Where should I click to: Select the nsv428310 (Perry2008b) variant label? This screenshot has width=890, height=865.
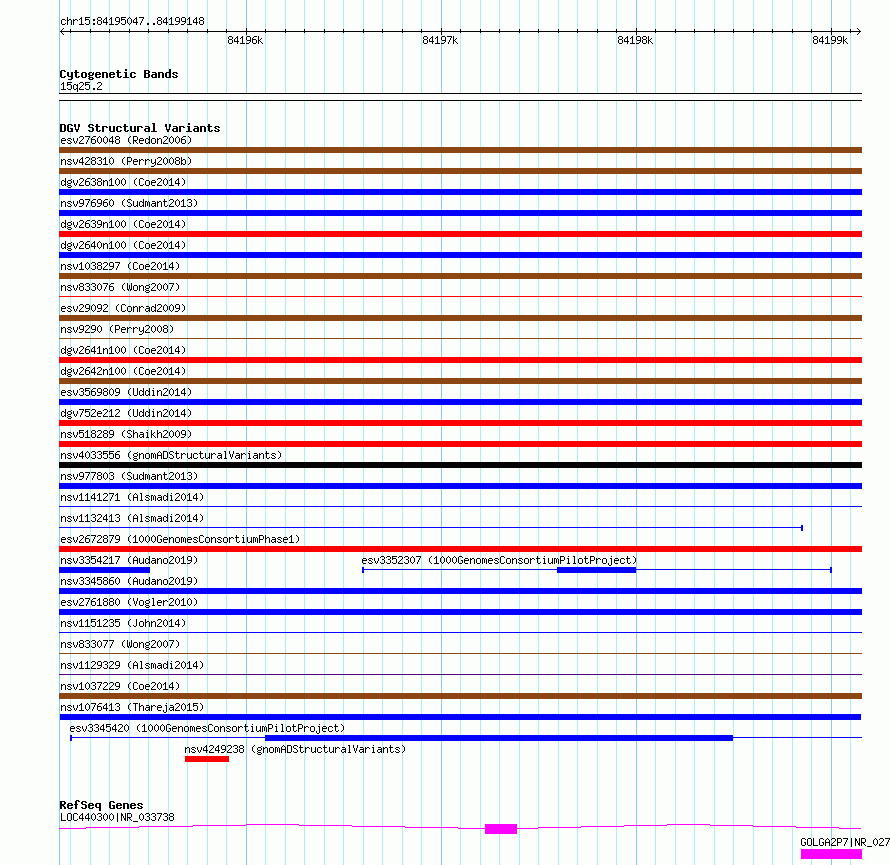(126, 161)
